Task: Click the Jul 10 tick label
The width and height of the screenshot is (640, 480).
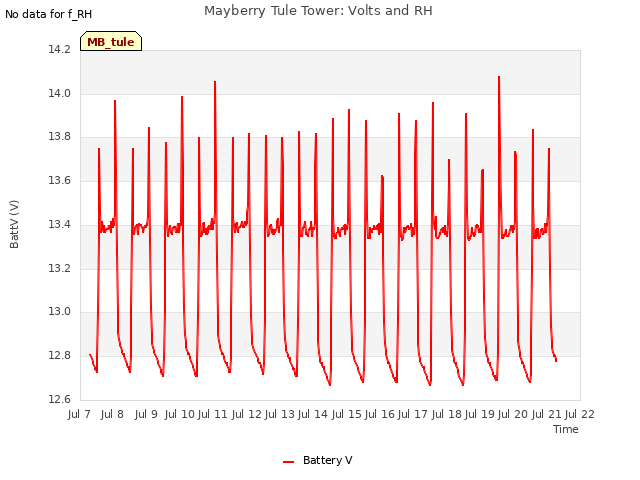Action: click(x=180, y=414)
